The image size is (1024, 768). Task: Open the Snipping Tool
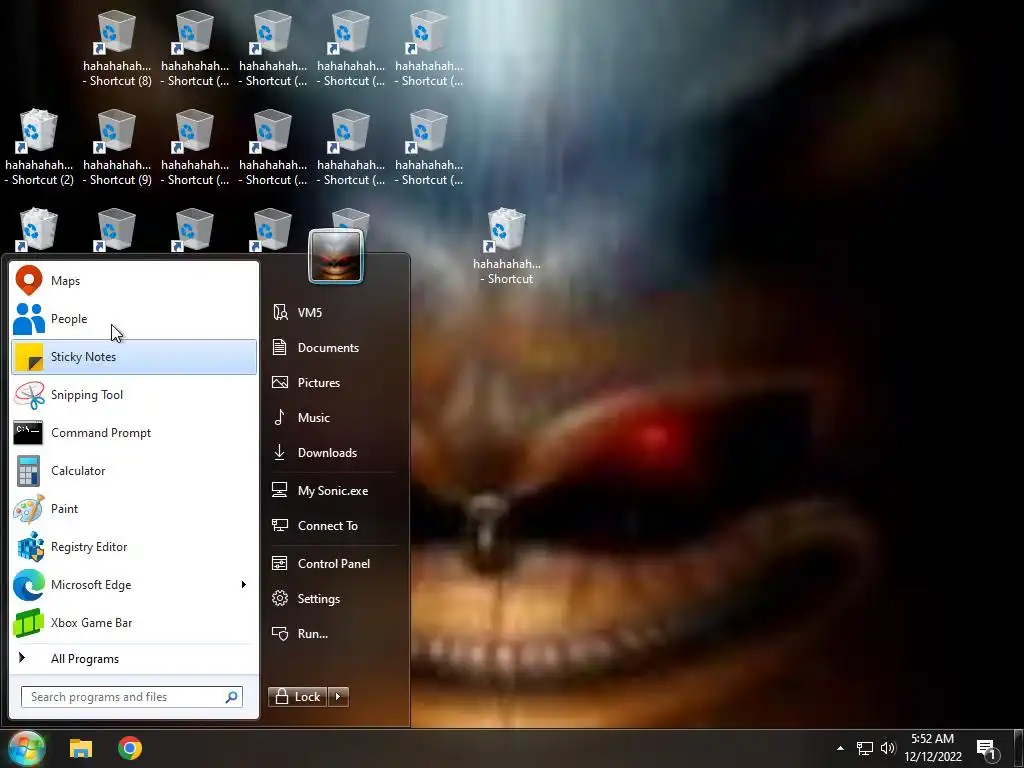coord(134,394)
